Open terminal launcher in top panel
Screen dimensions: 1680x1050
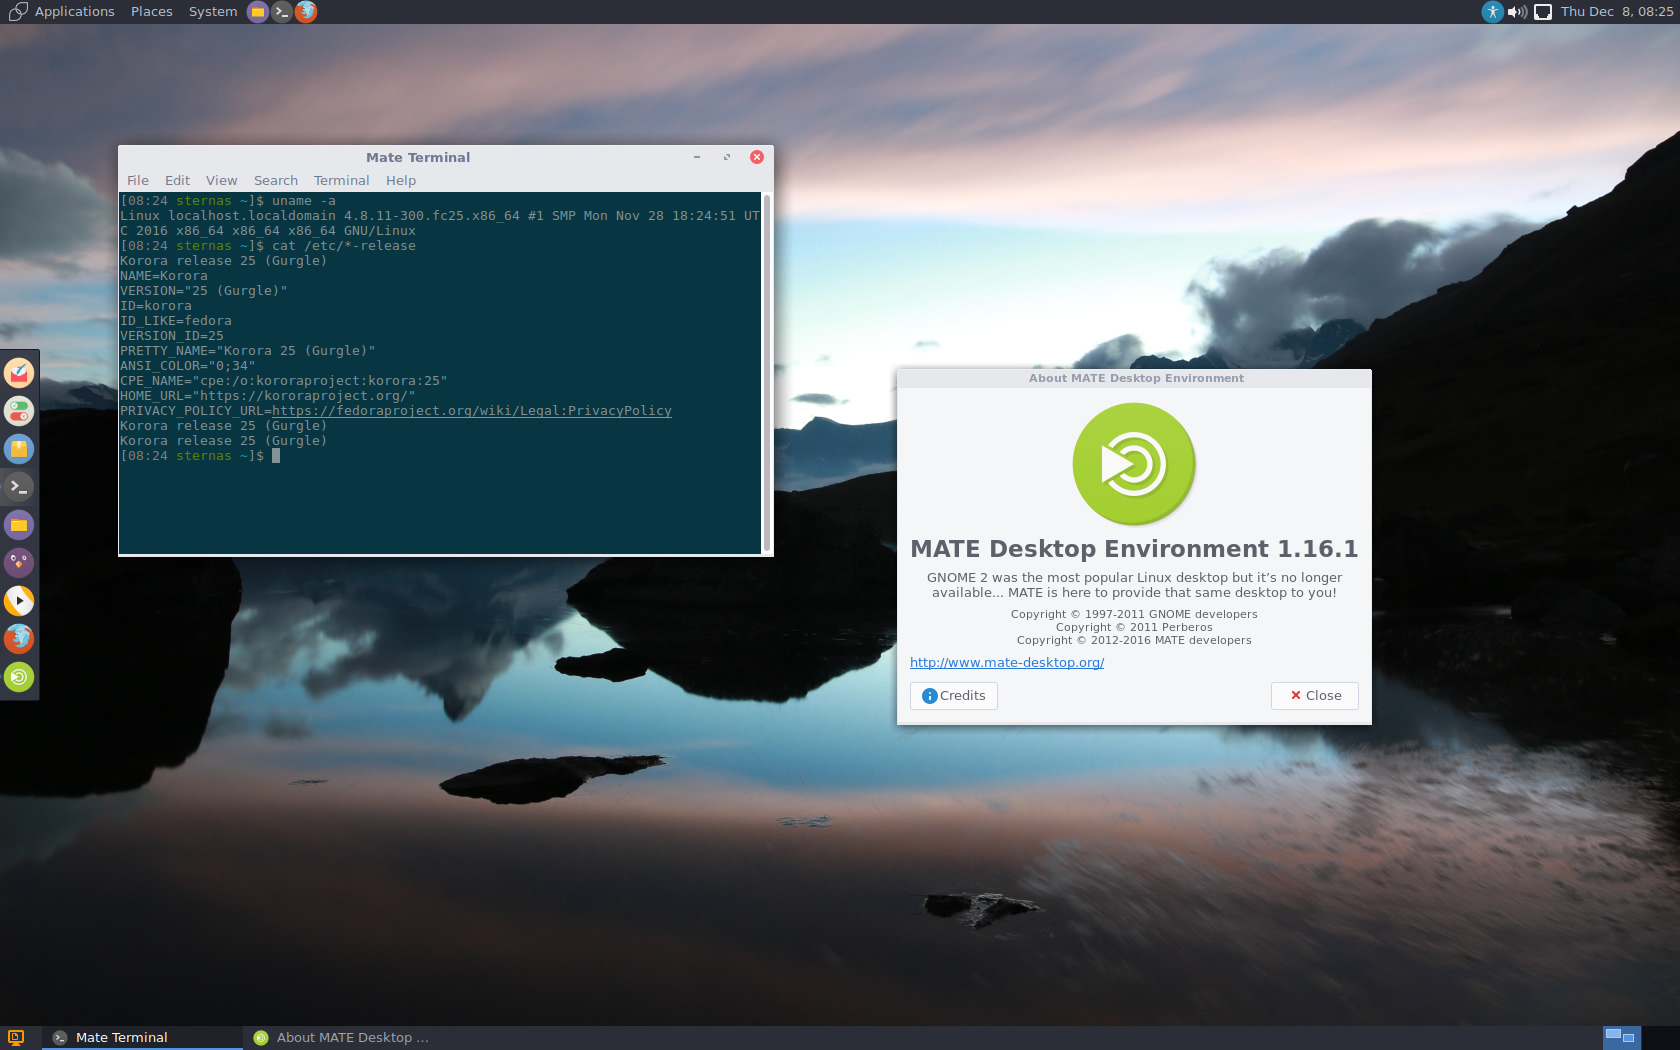(x=282, y=12)
